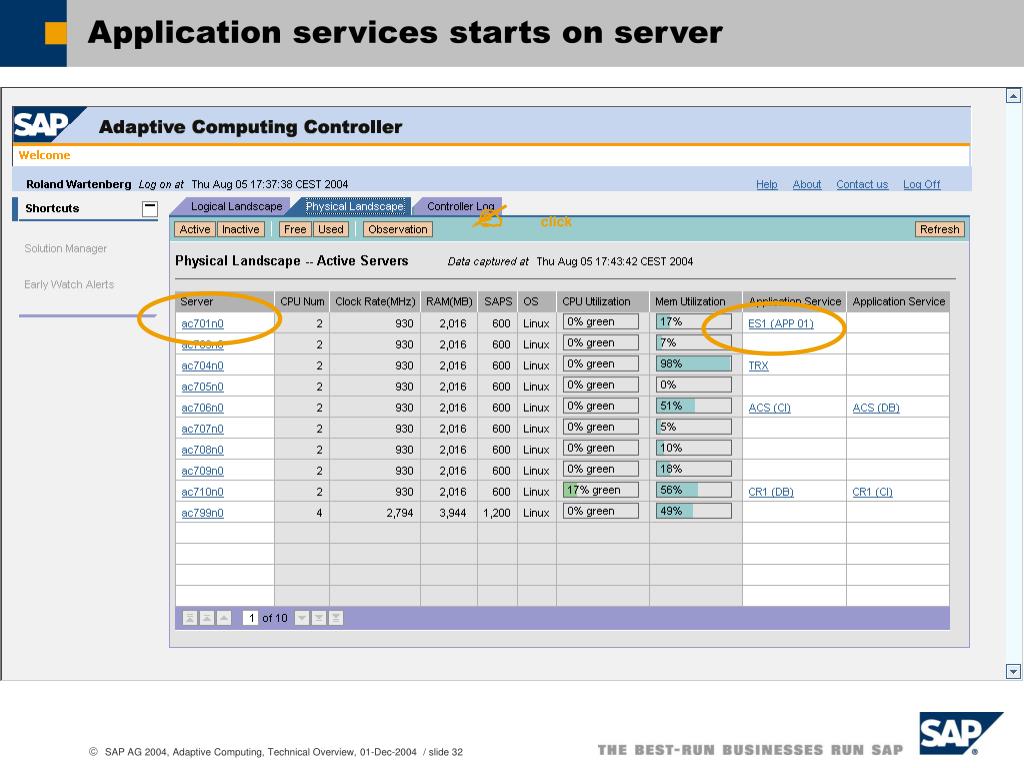Refresh the landscape data

pos(940,229)
